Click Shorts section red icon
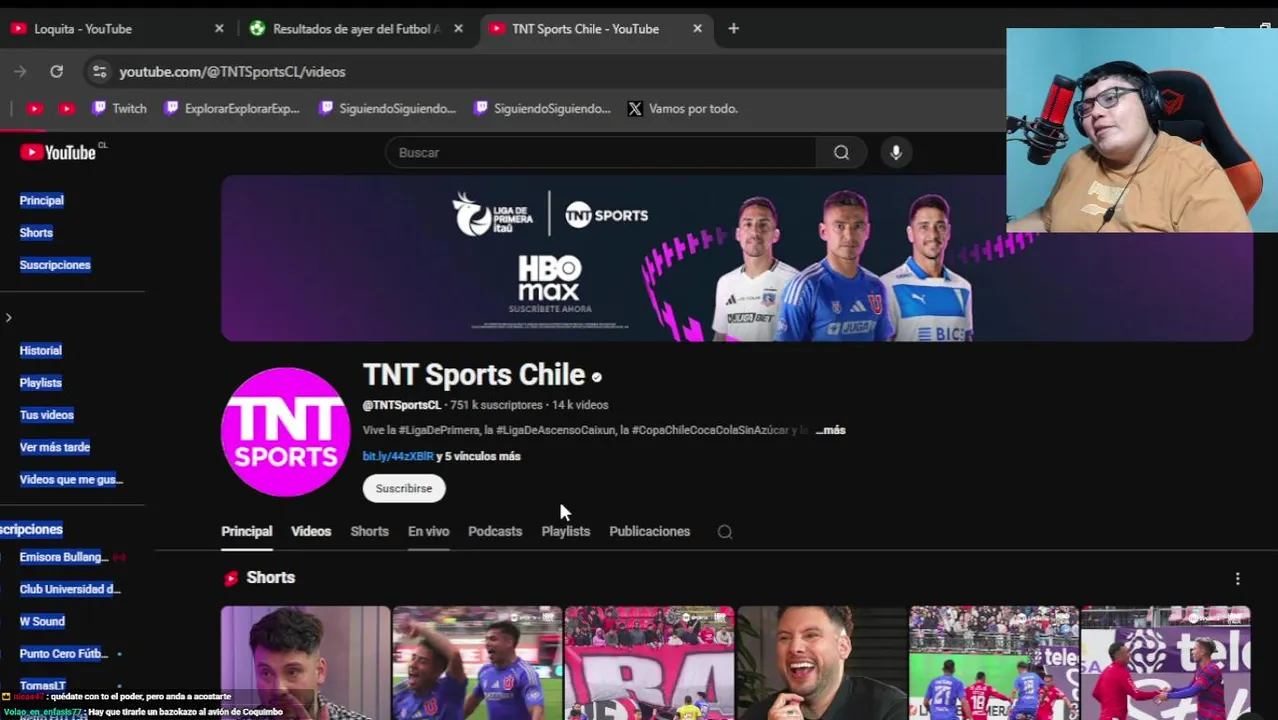The height and width of the screenshot is (720, 1278). pos(231,578)
